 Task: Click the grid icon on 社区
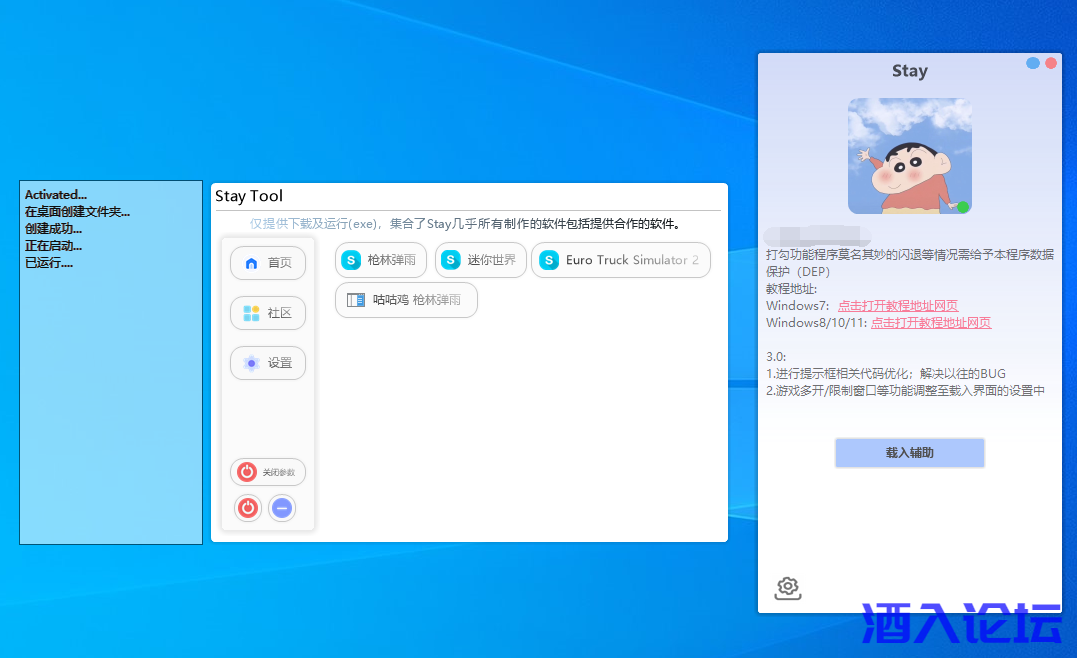point(251,313)
